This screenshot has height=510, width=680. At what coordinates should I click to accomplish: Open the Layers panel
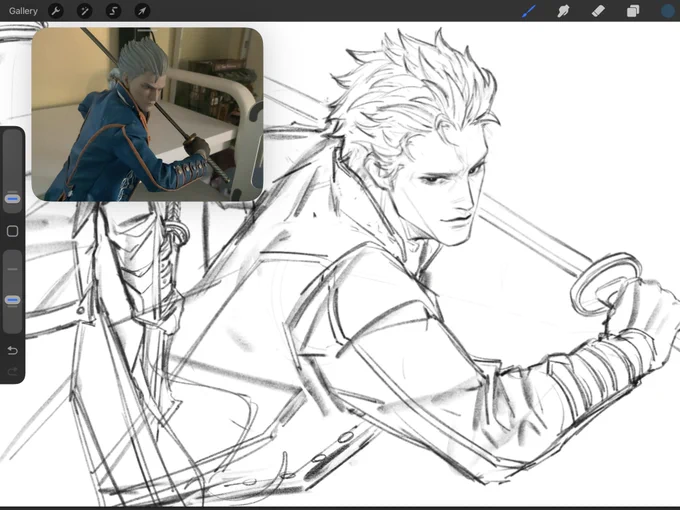(633, 11)
